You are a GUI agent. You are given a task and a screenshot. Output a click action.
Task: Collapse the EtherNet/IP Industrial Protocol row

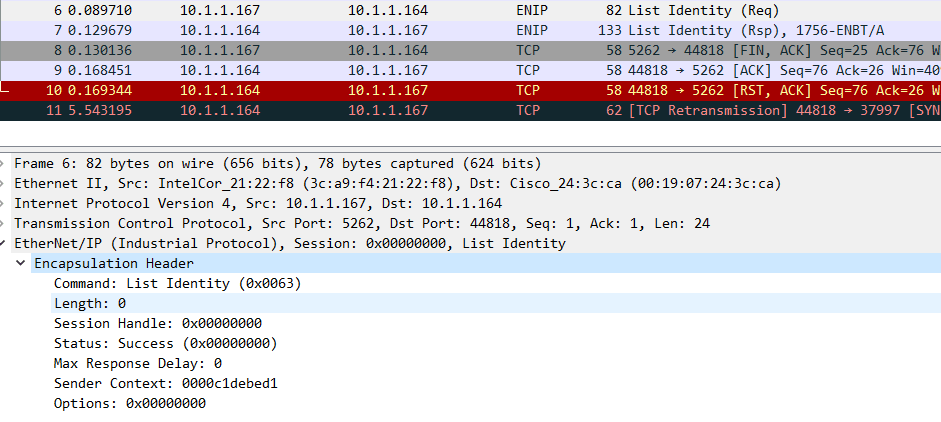tap(2, 243)
